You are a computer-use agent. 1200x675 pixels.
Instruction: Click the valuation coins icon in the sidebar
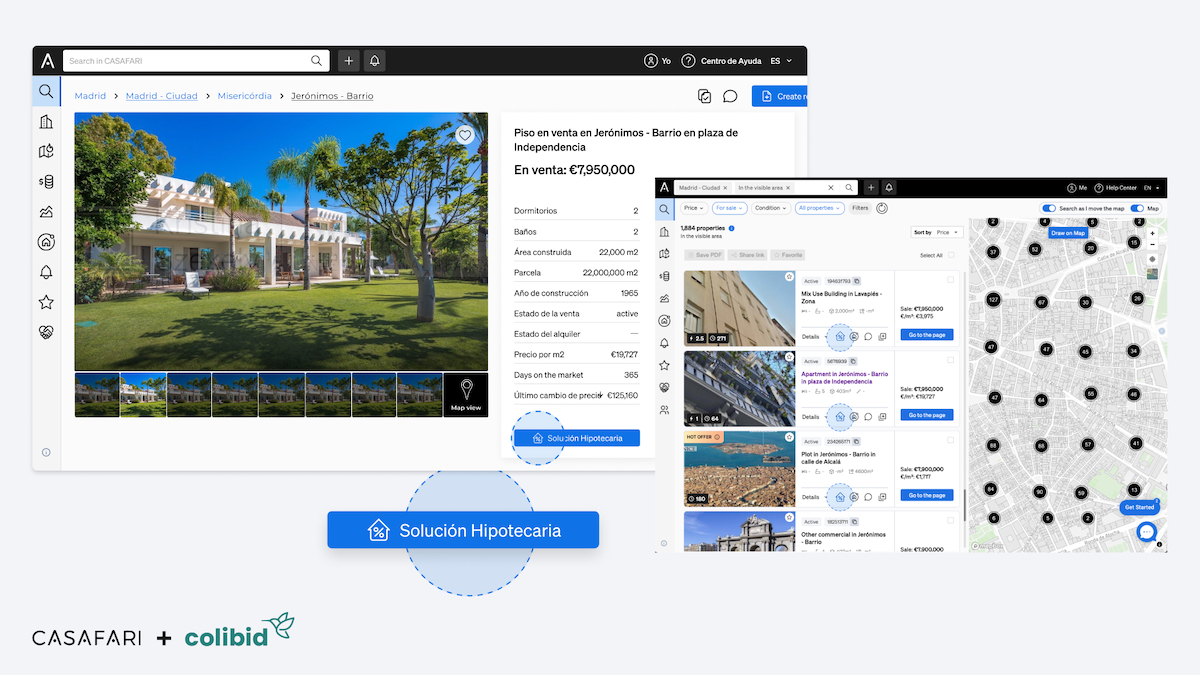(x=46, y=181)
